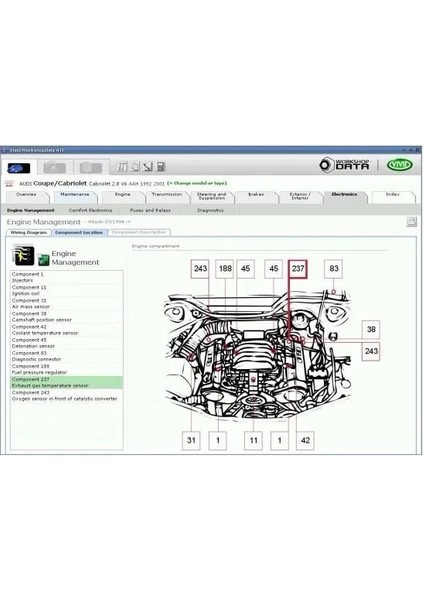Click the calculator icon in toolbar

161,166
